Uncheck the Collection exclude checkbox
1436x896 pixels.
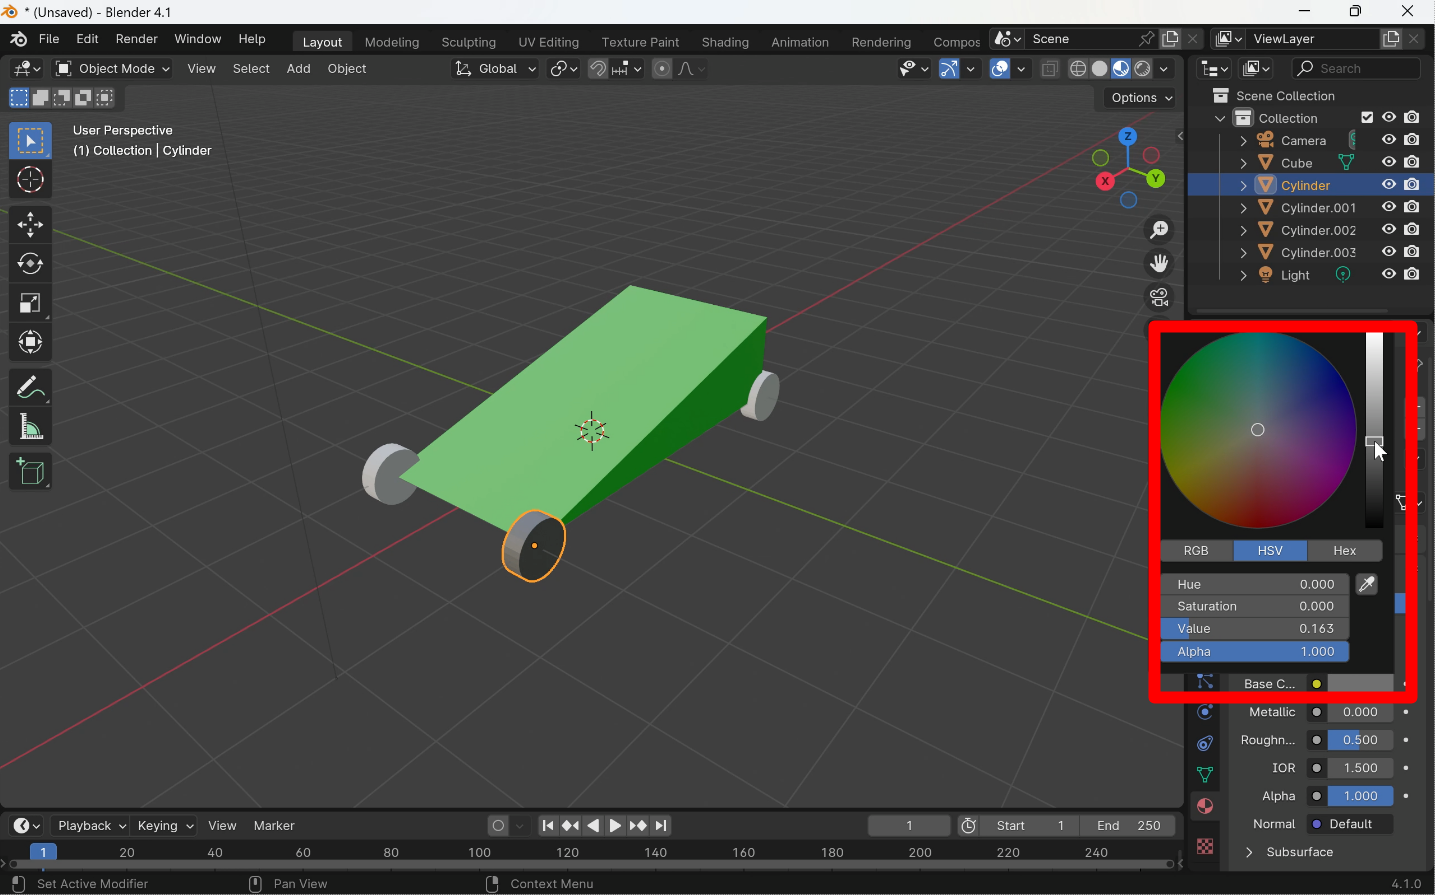[1367, 118]
